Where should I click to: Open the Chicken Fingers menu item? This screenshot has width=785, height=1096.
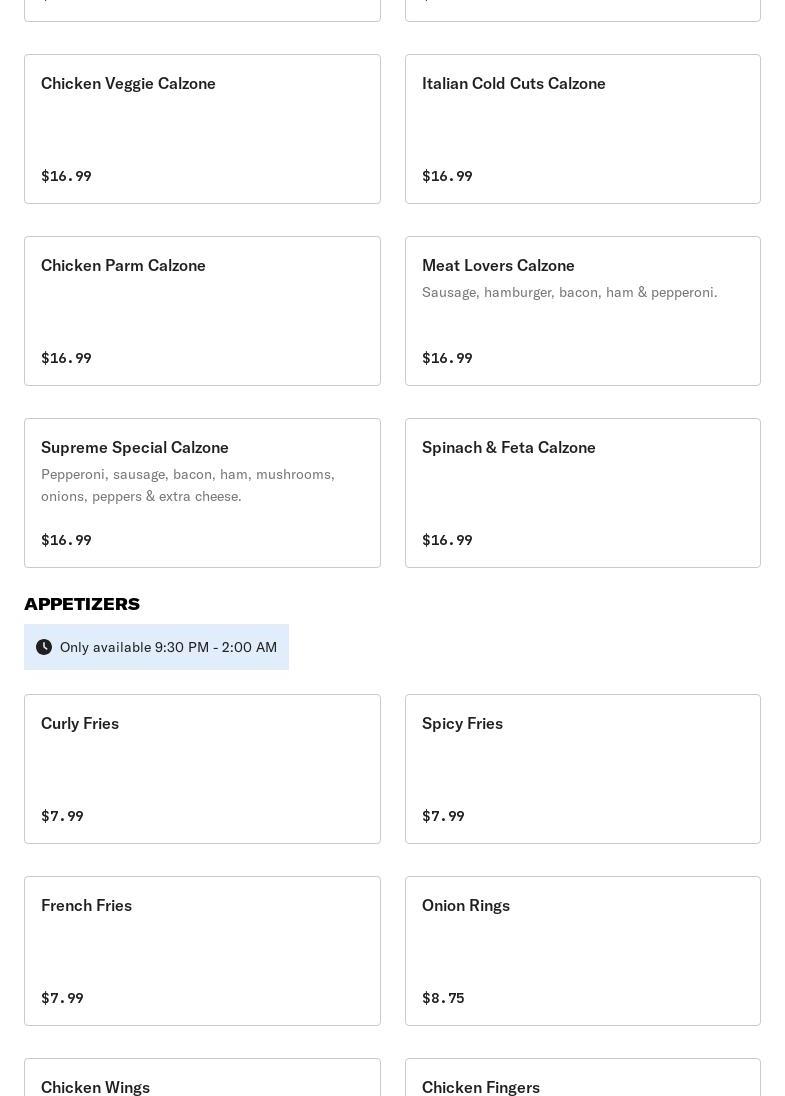582,1077
